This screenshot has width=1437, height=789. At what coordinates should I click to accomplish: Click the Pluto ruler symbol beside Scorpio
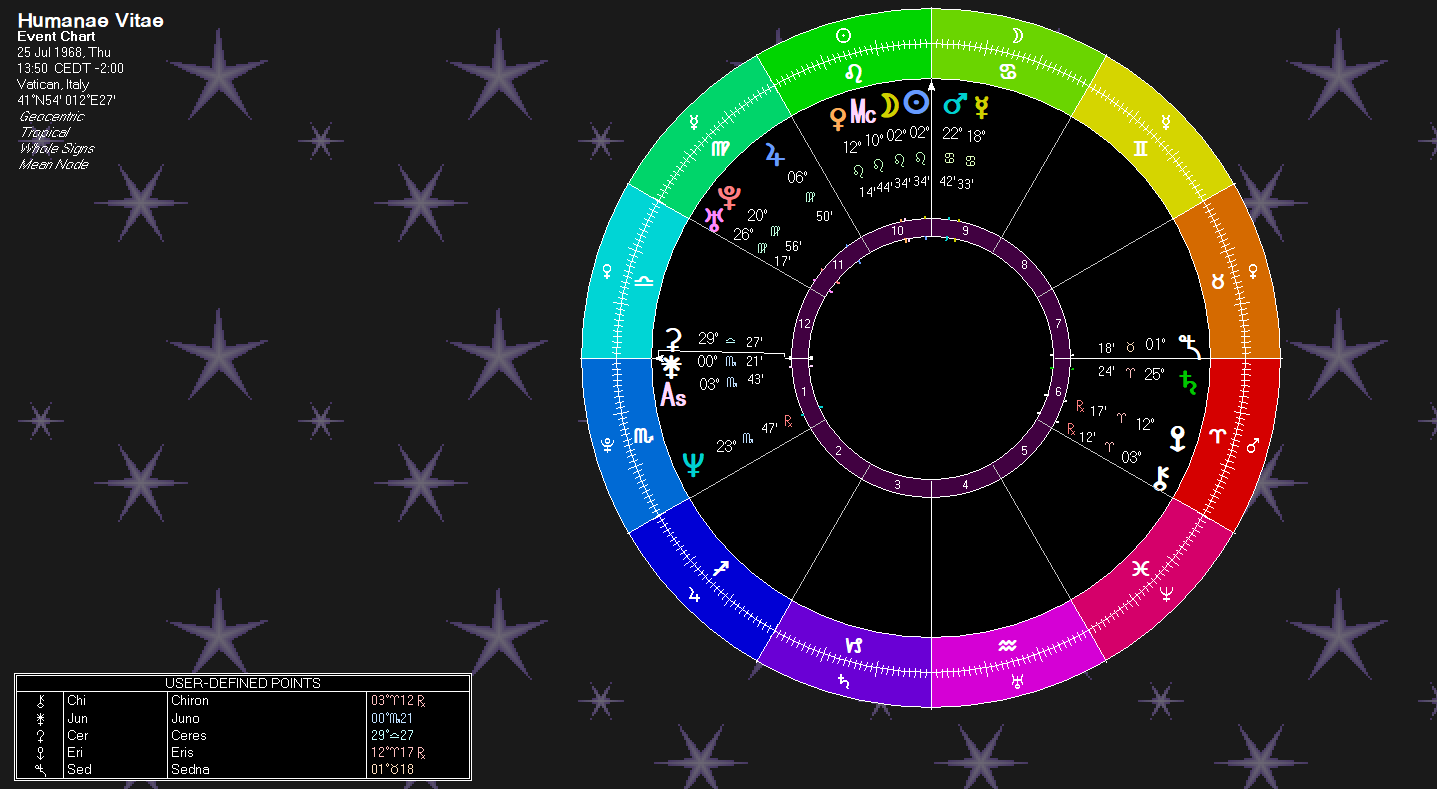[x=608, y=445]
